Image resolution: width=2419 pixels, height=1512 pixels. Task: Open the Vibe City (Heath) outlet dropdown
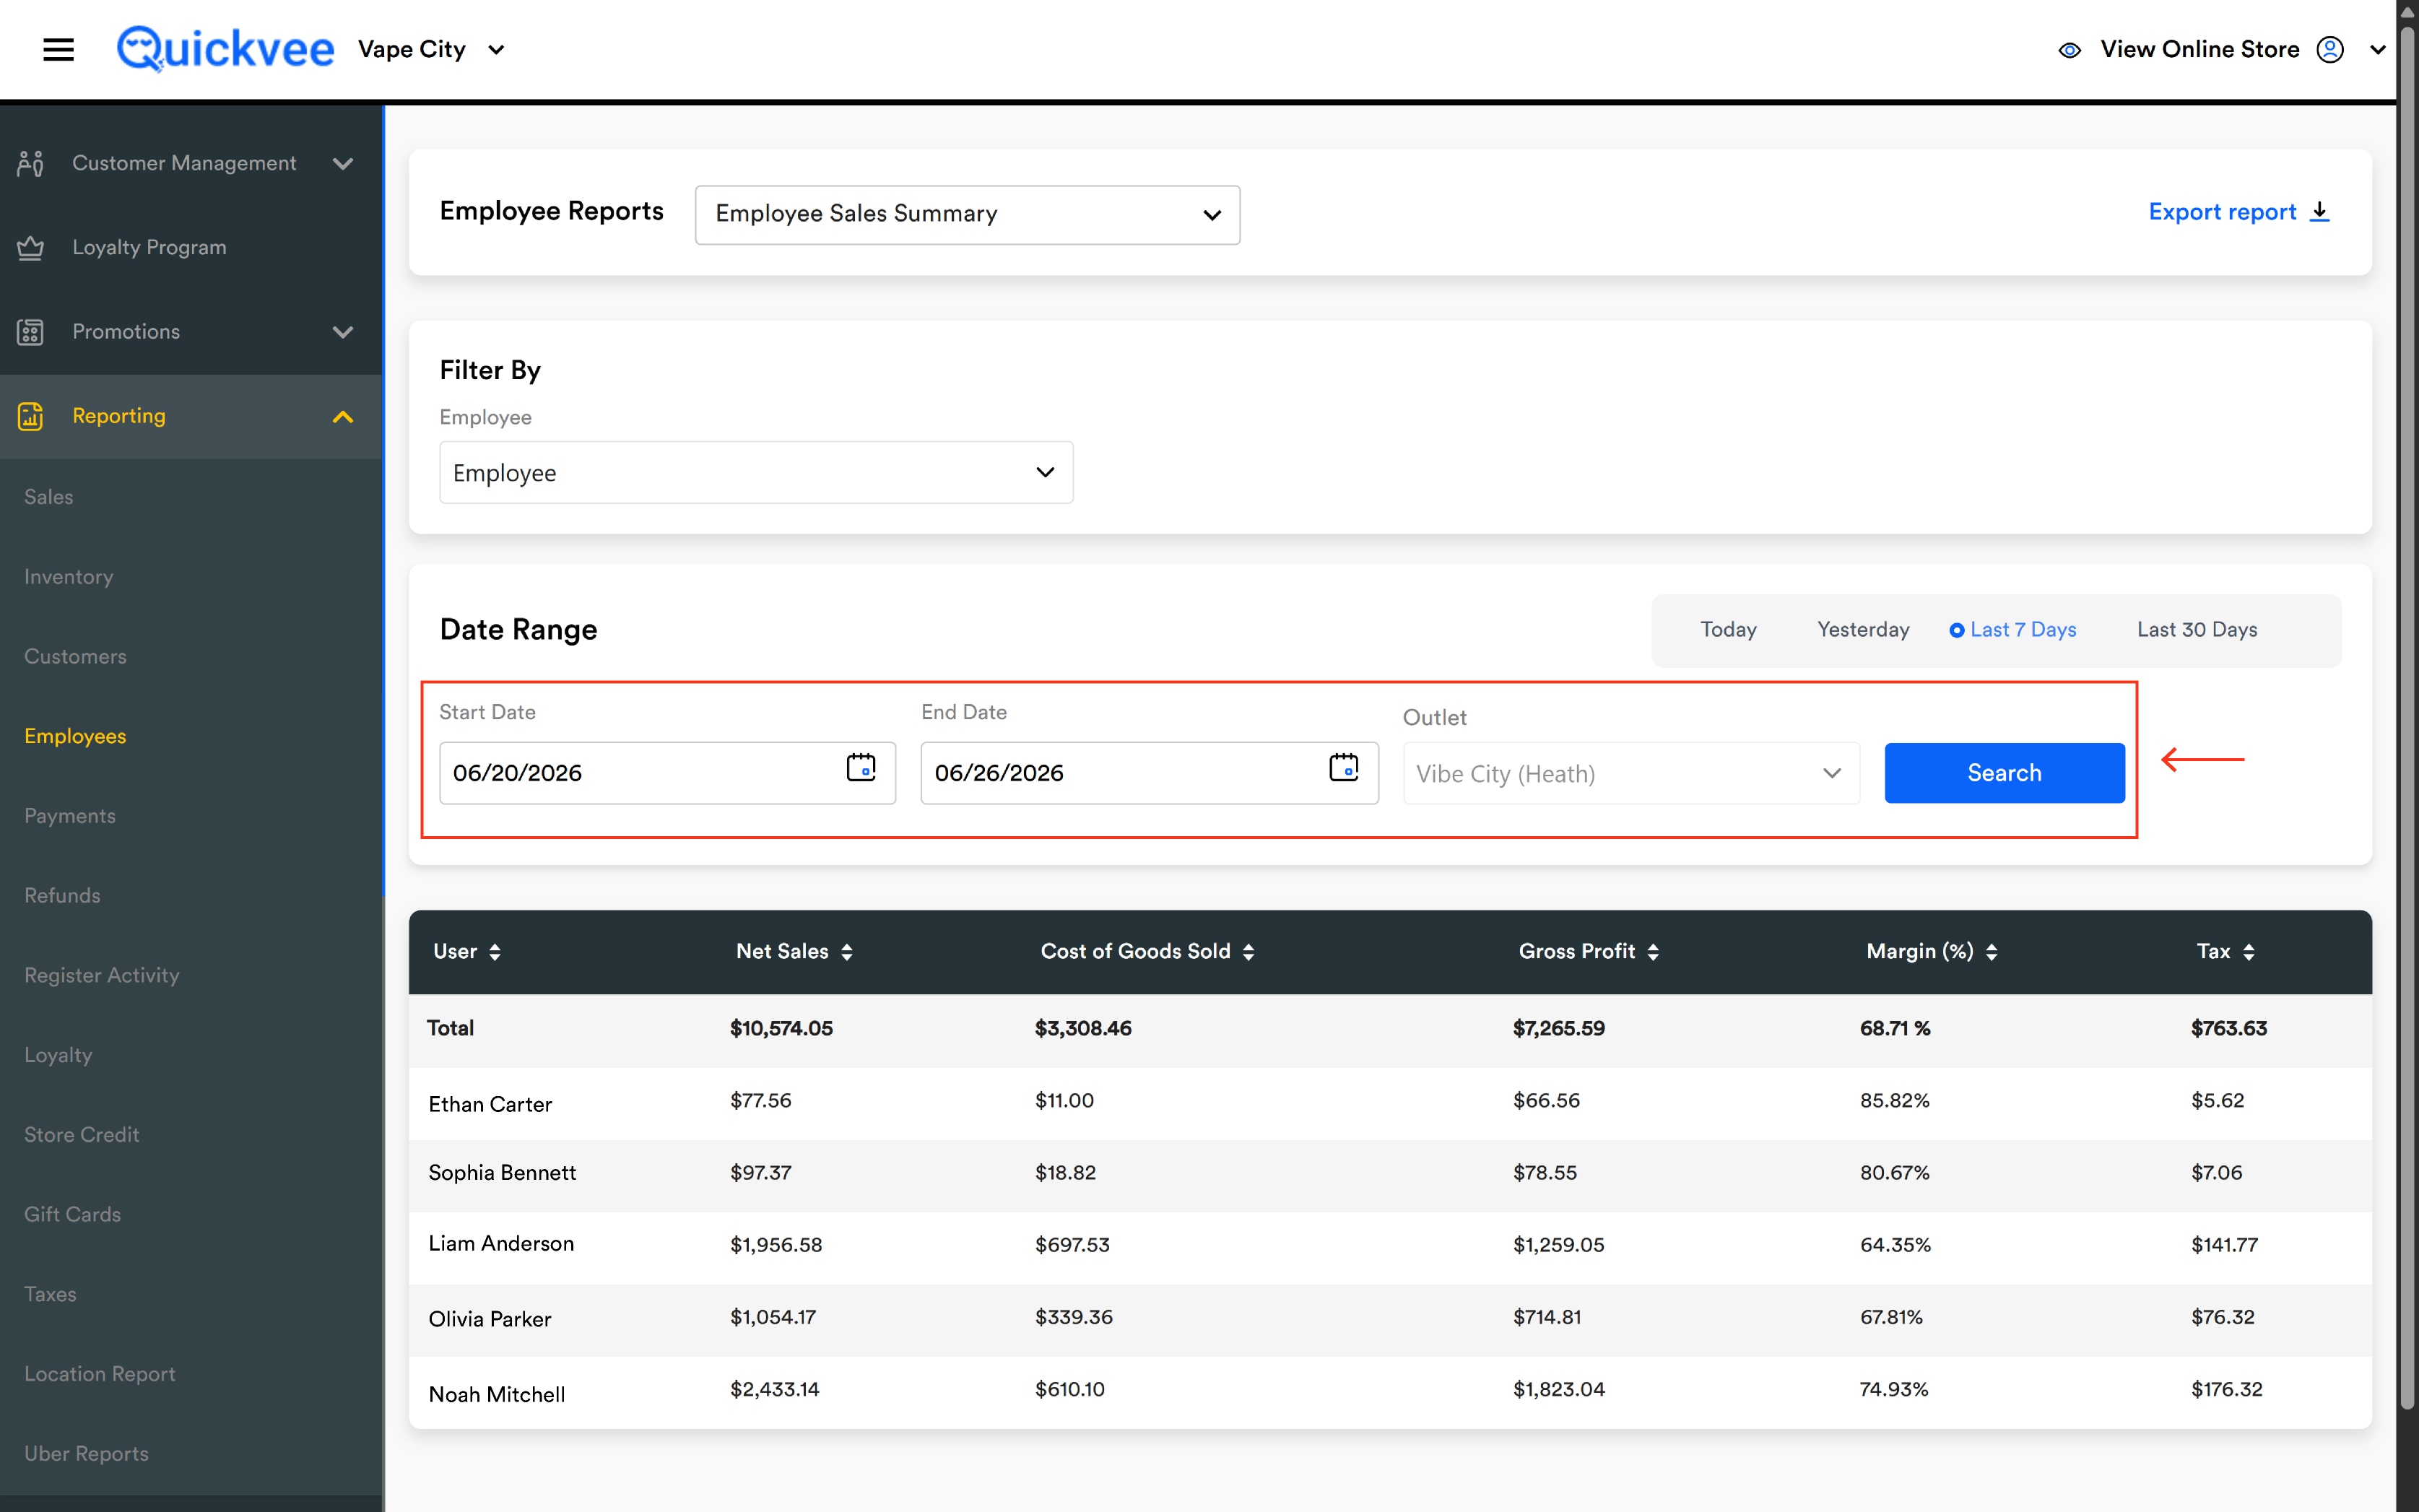(1630, 773)
